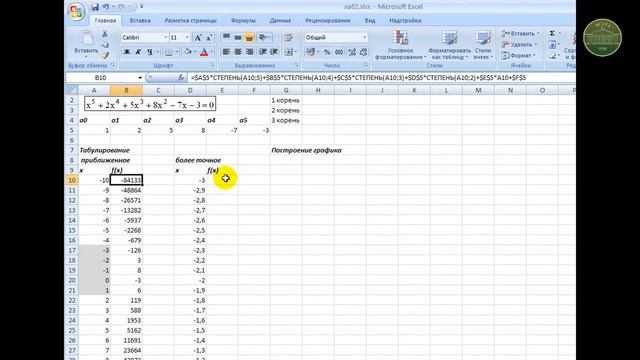Undo the last action
The width and height of the screenshot is (640, 360).
[106, 7]
